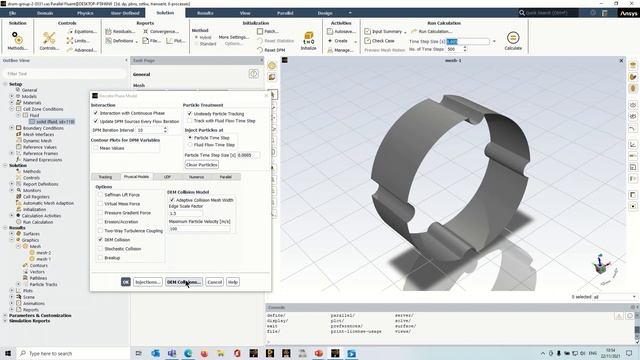Switch to Tracking tab in dialog

tap(105, 177)
